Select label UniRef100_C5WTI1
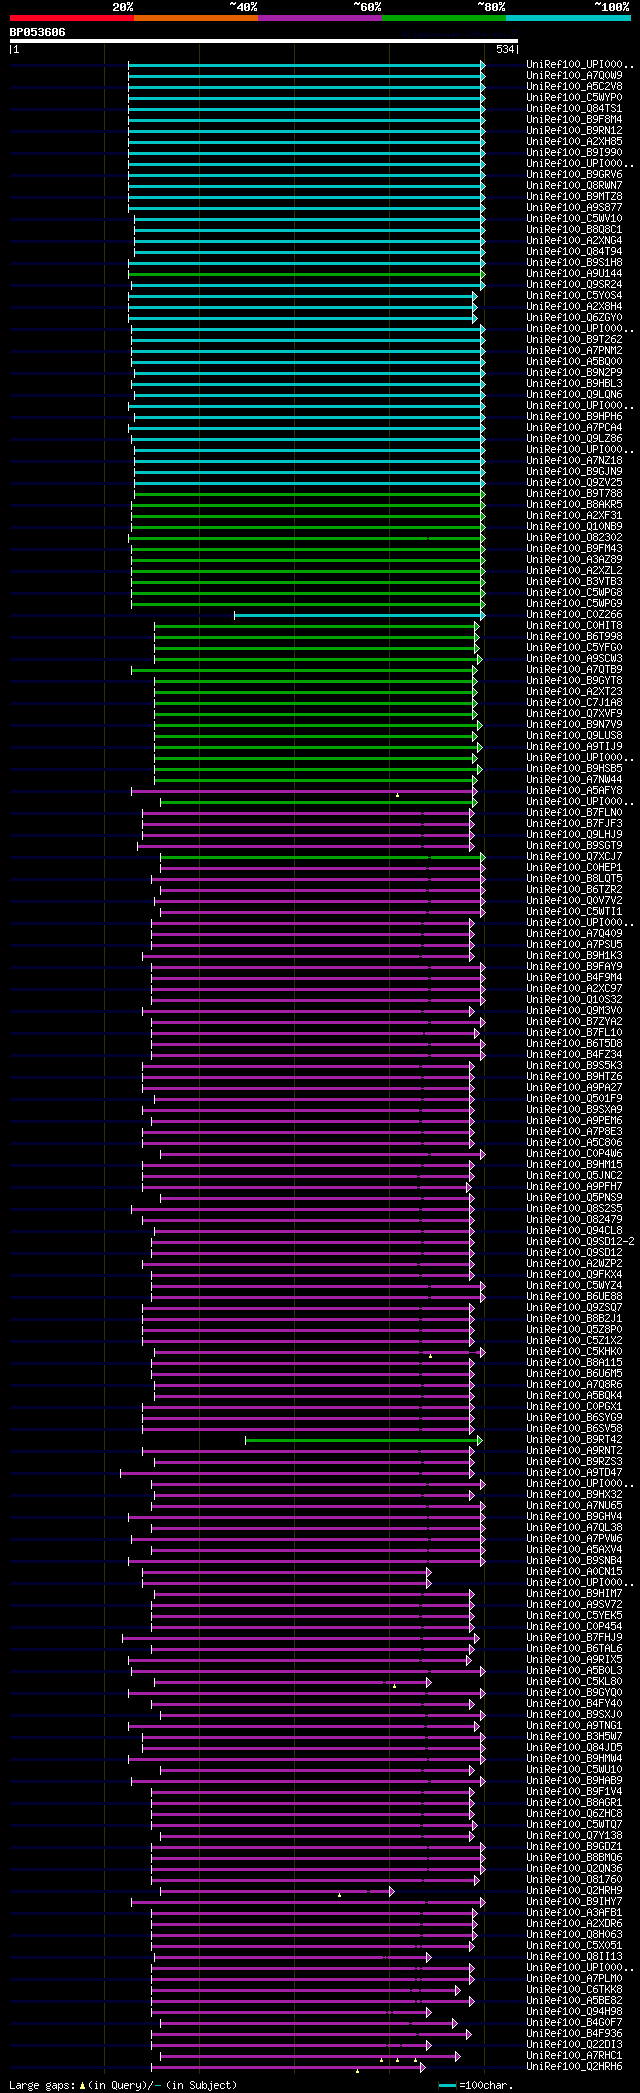This screenshot has width=640, height=2093. 574,911
